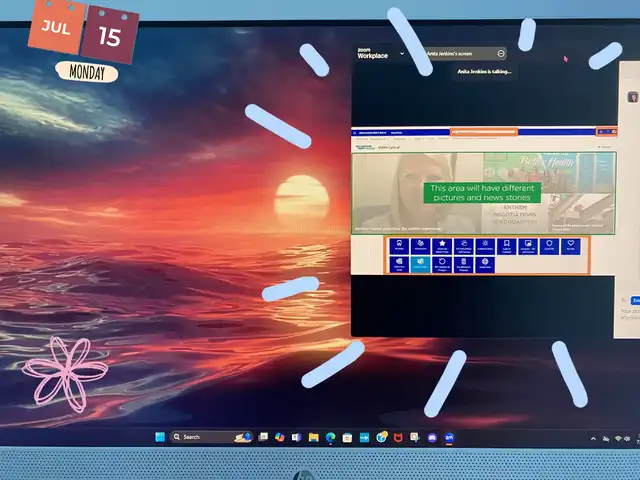Expand the Zoom Workplace dropdown arrow

pyautogui.click(x=402, y=53)
